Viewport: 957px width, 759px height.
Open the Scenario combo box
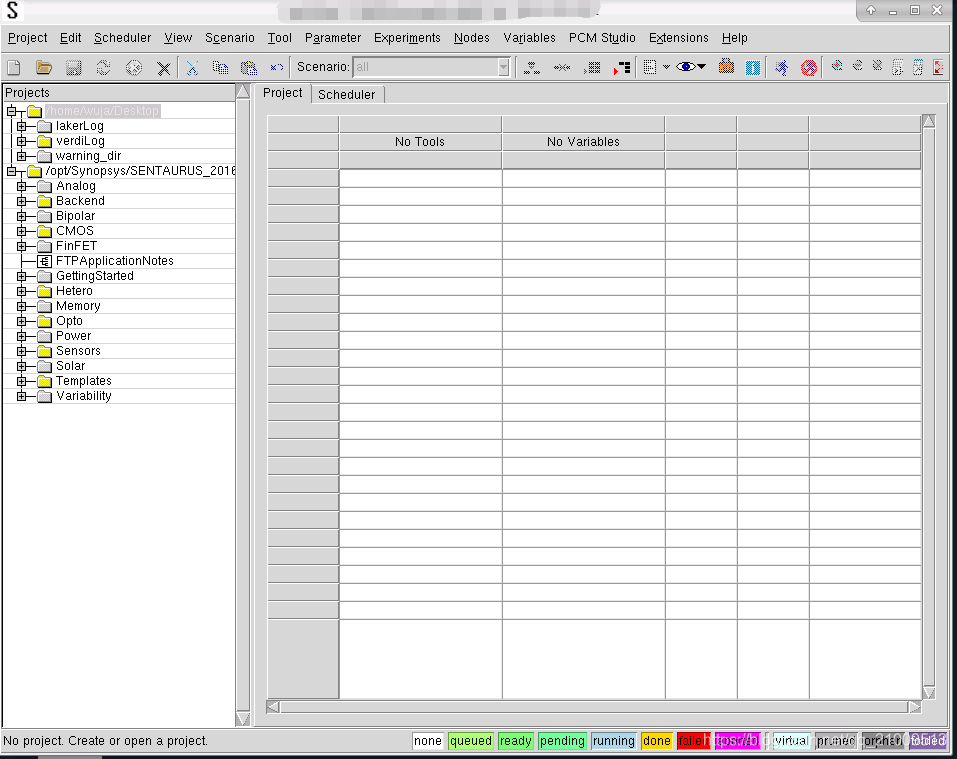coord(432,67)
